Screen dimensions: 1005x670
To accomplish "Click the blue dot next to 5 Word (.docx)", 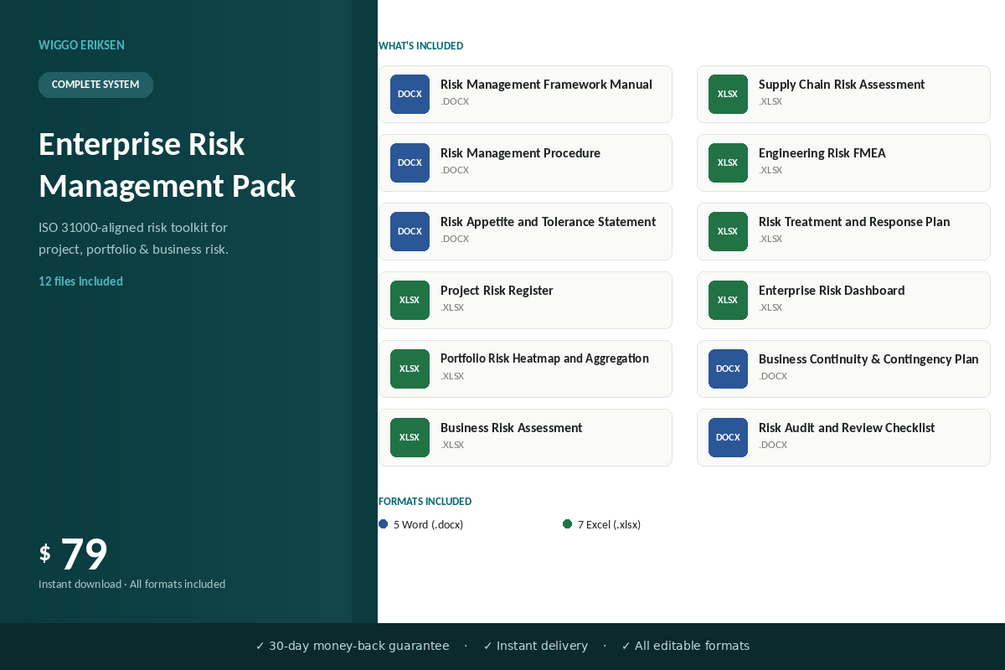I will coord(383,524).
